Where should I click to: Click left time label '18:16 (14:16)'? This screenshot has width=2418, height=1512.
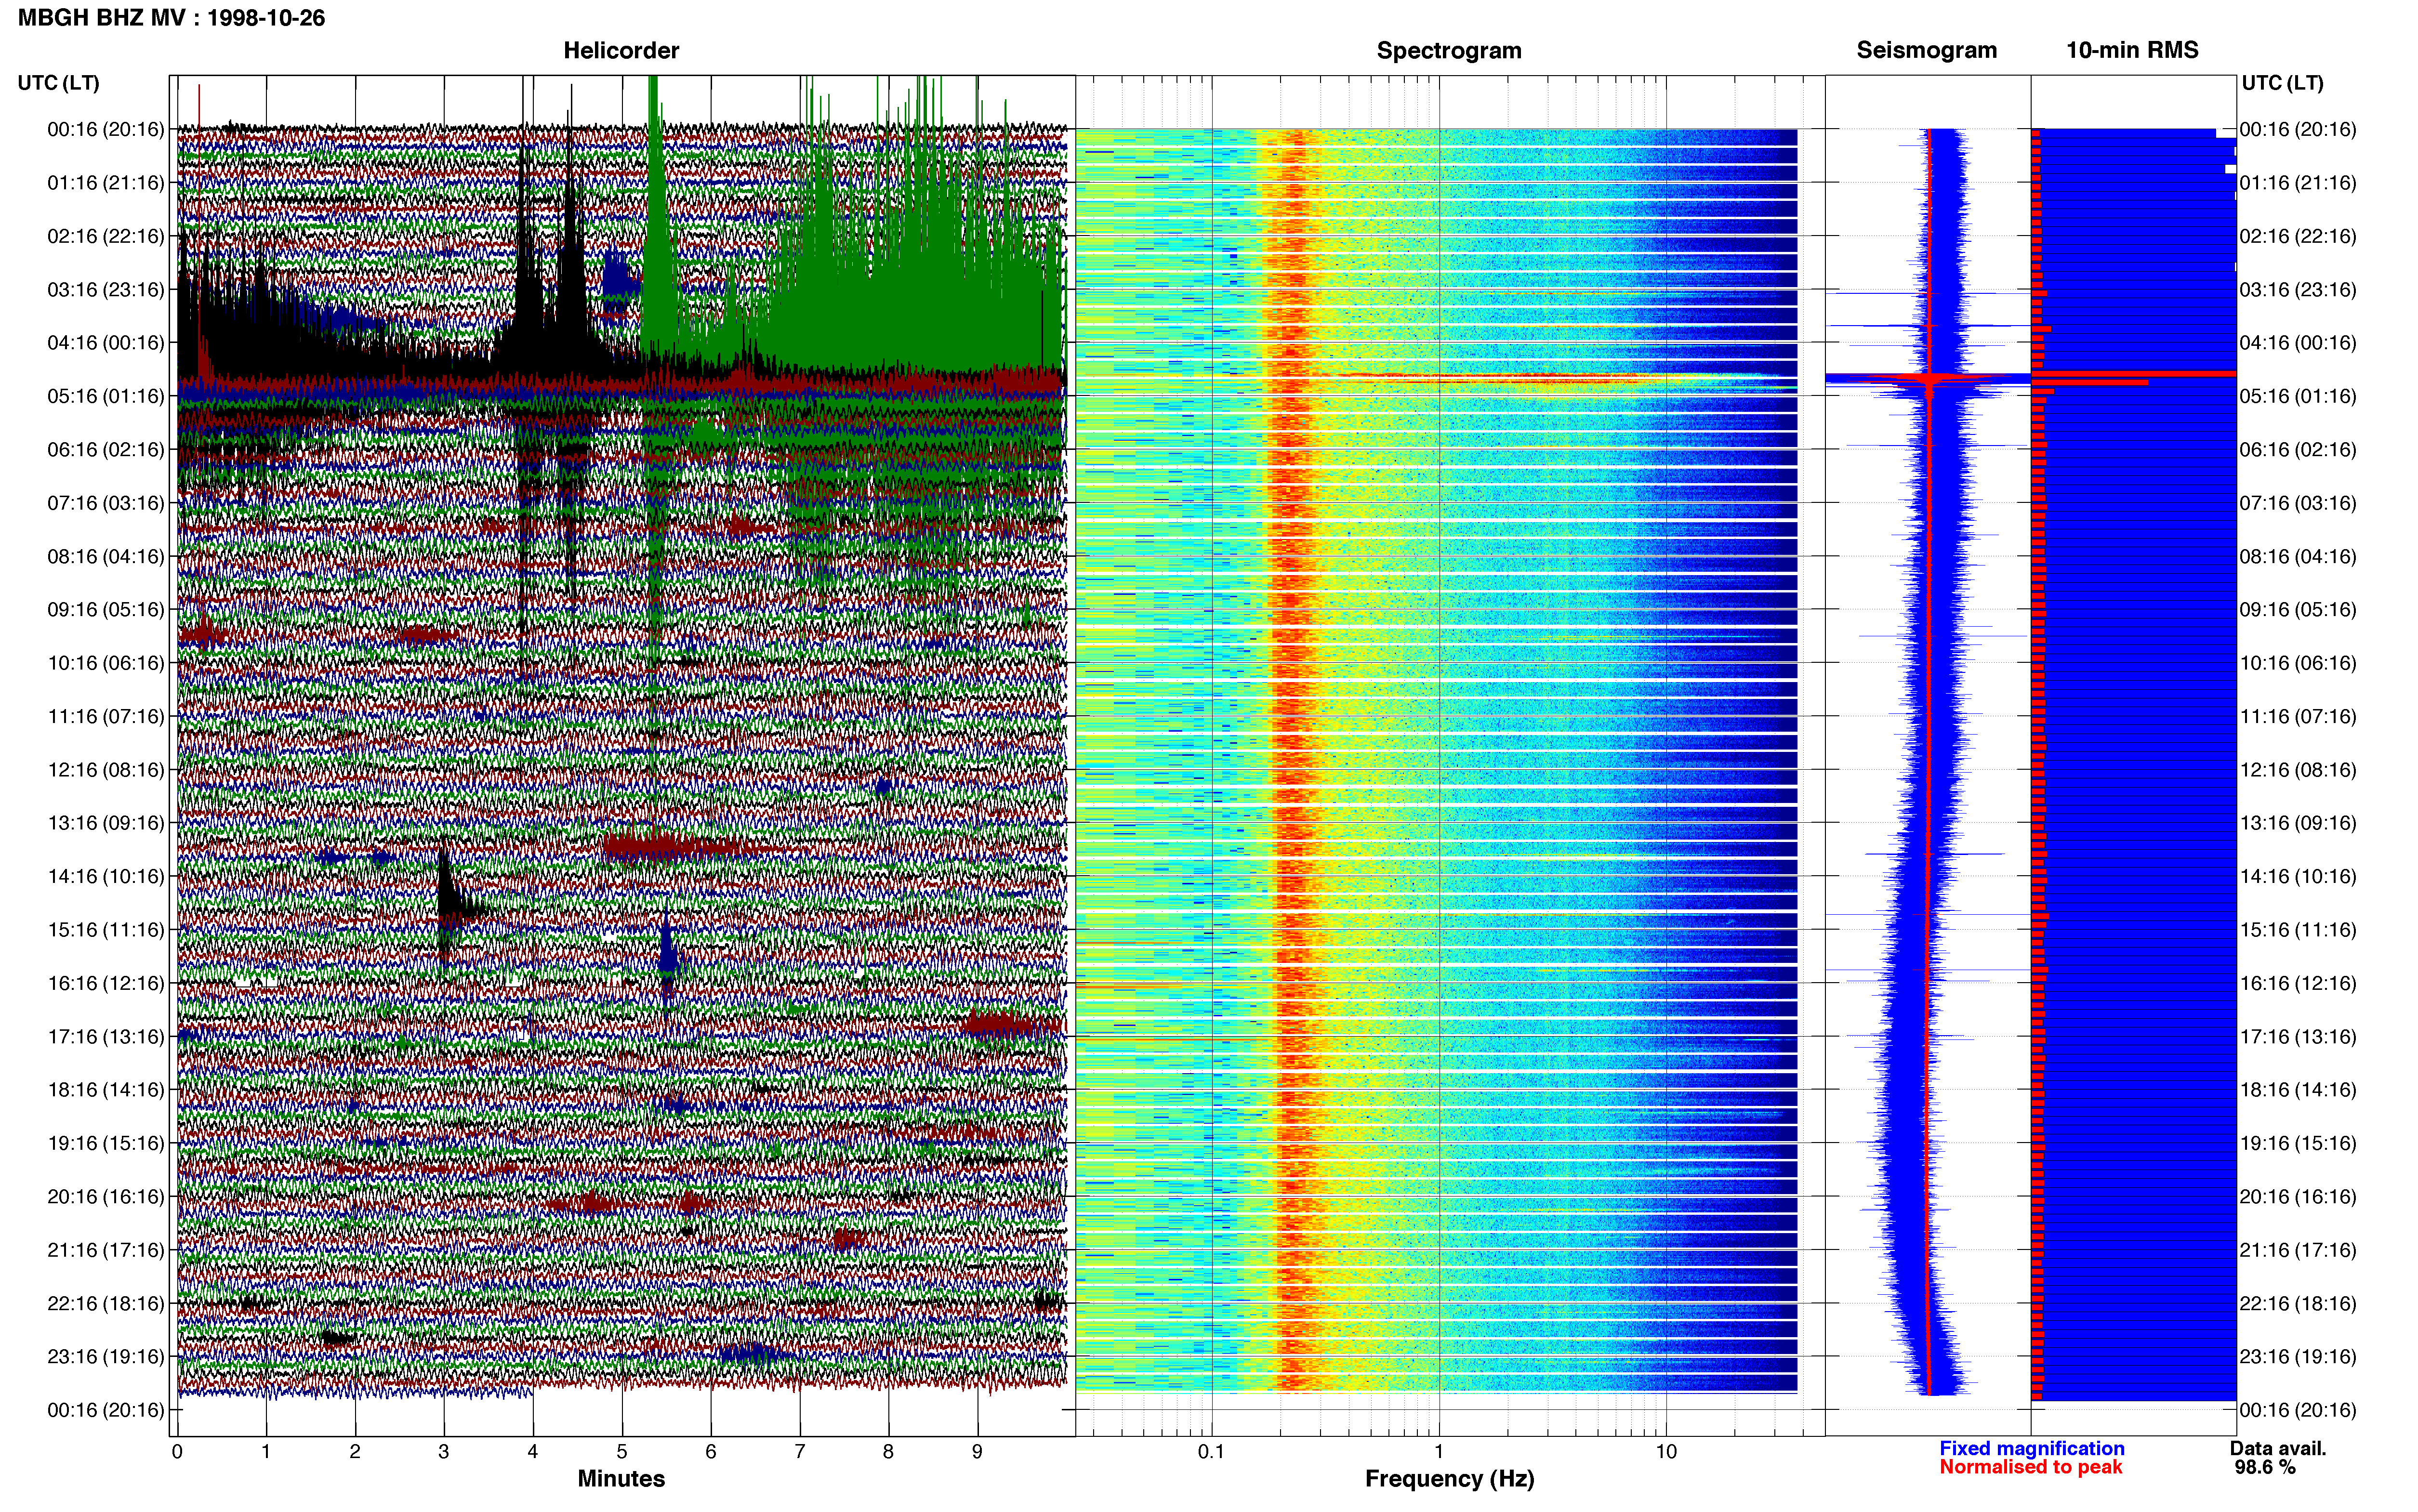(x=106, y=1090)
